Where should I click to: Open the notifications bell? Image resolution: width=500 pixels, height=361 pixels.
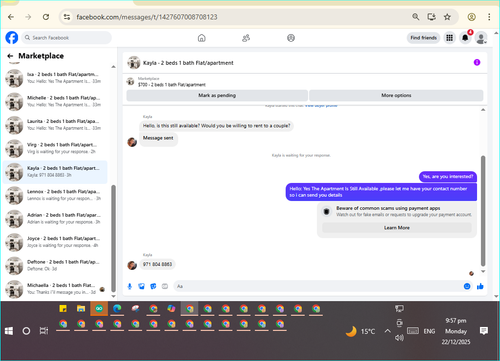465,38
